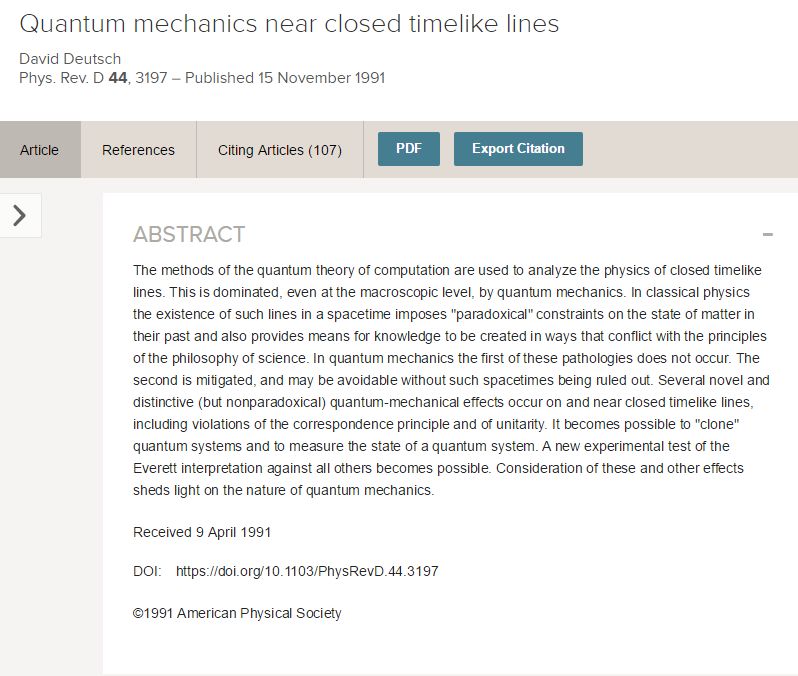This screenshot has width=798, height=676.
Task: Collapse the Abstract section minus icon
Action: [767, 235]
